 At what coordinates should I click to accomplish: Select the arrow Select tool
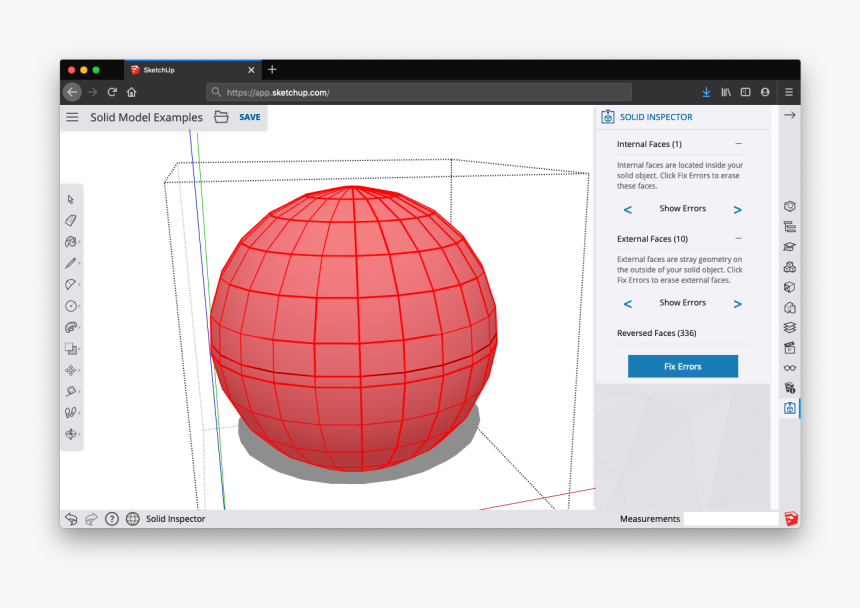71,199
